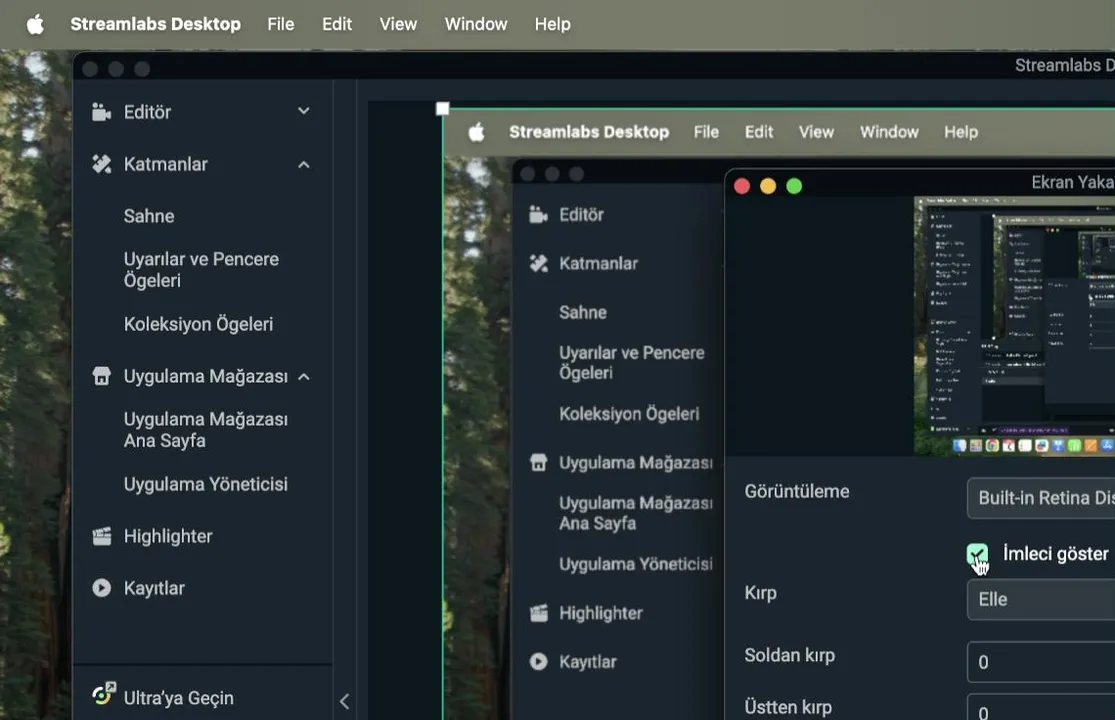Open the File menu in the top menu bar
This screenshot has width=1115, height=720.
[x=280, y=24]
